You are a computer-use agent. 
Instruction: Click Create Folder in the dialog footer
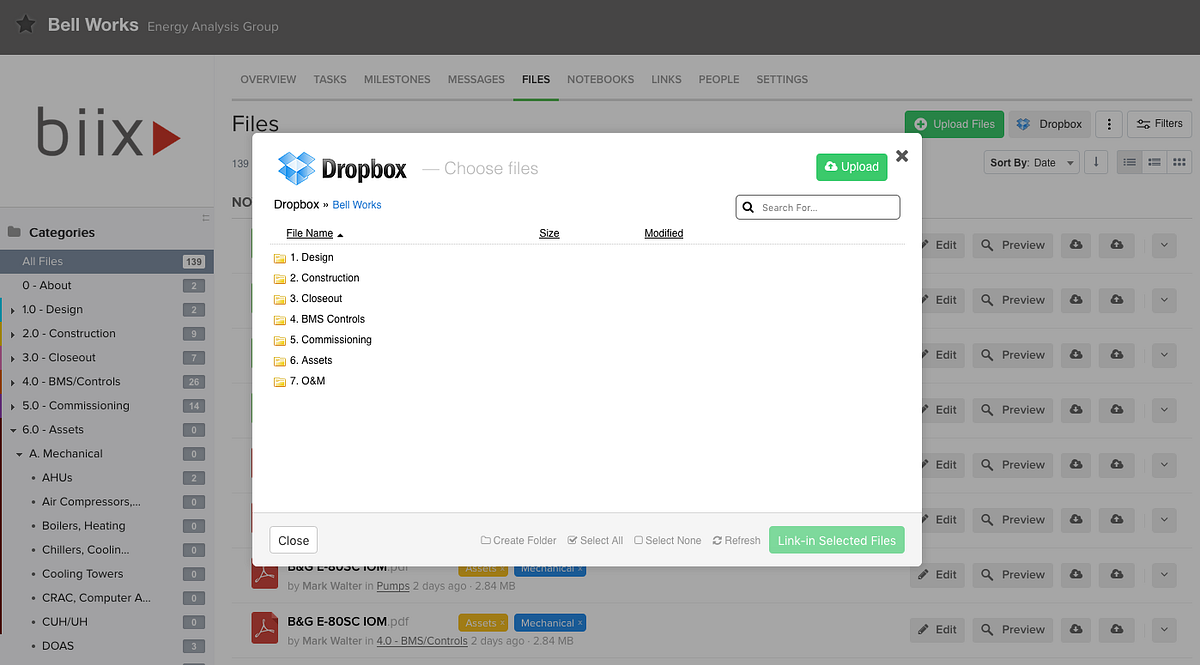[518, 540]
